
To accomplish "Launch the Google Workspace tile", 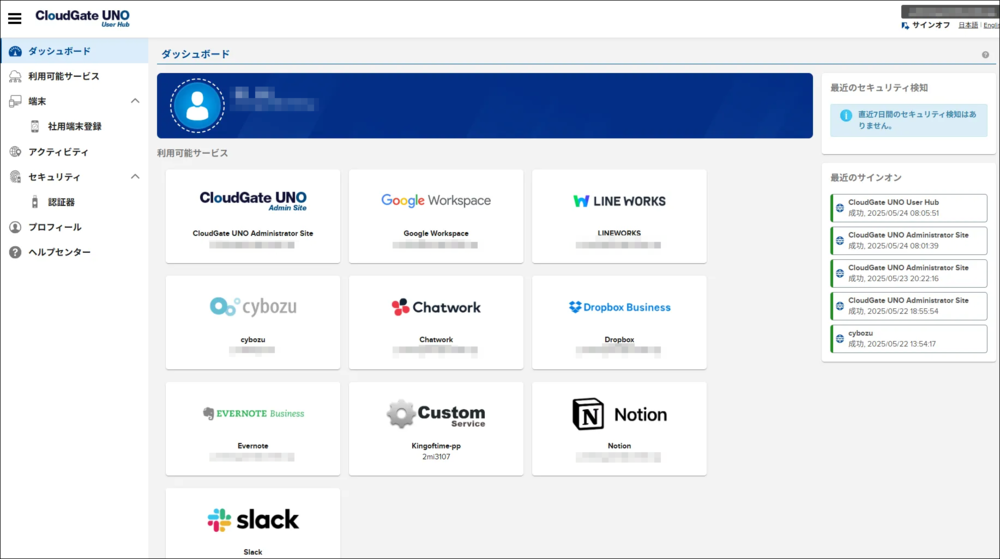I will click(x=436, y=216).
